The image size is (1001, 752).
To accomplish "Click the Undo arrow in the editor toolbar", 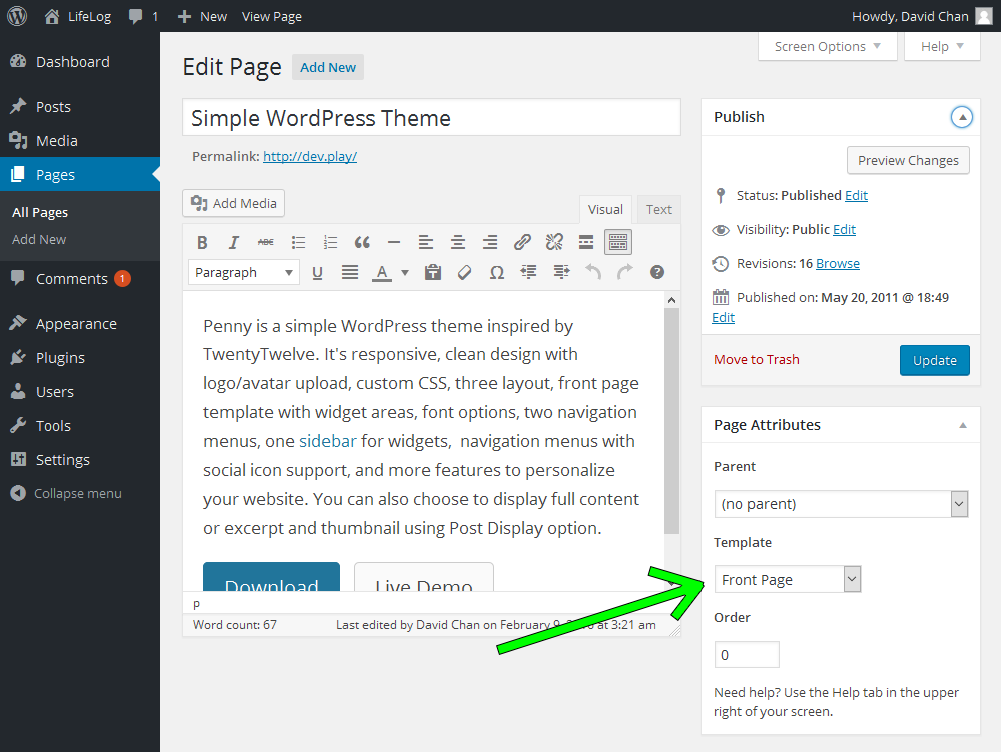I will [592, 271].
